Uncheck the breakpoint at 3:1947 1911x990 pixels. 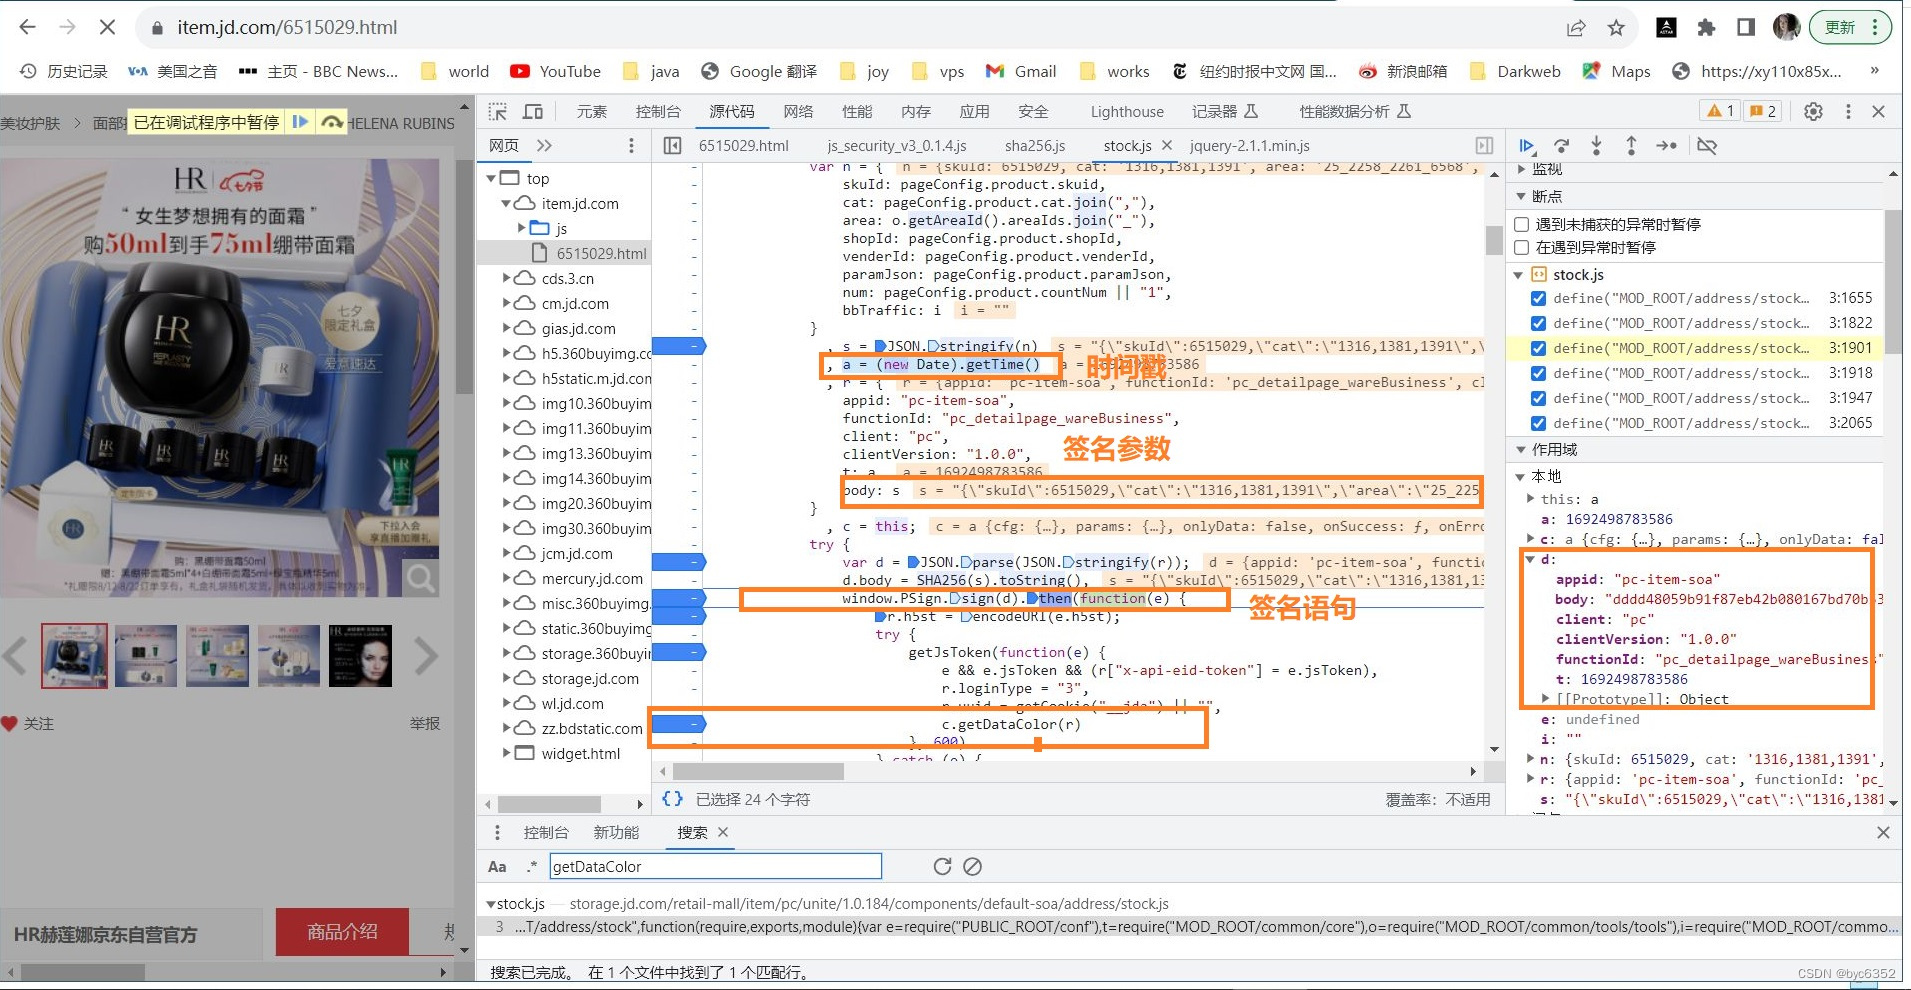coord(1538,398)
